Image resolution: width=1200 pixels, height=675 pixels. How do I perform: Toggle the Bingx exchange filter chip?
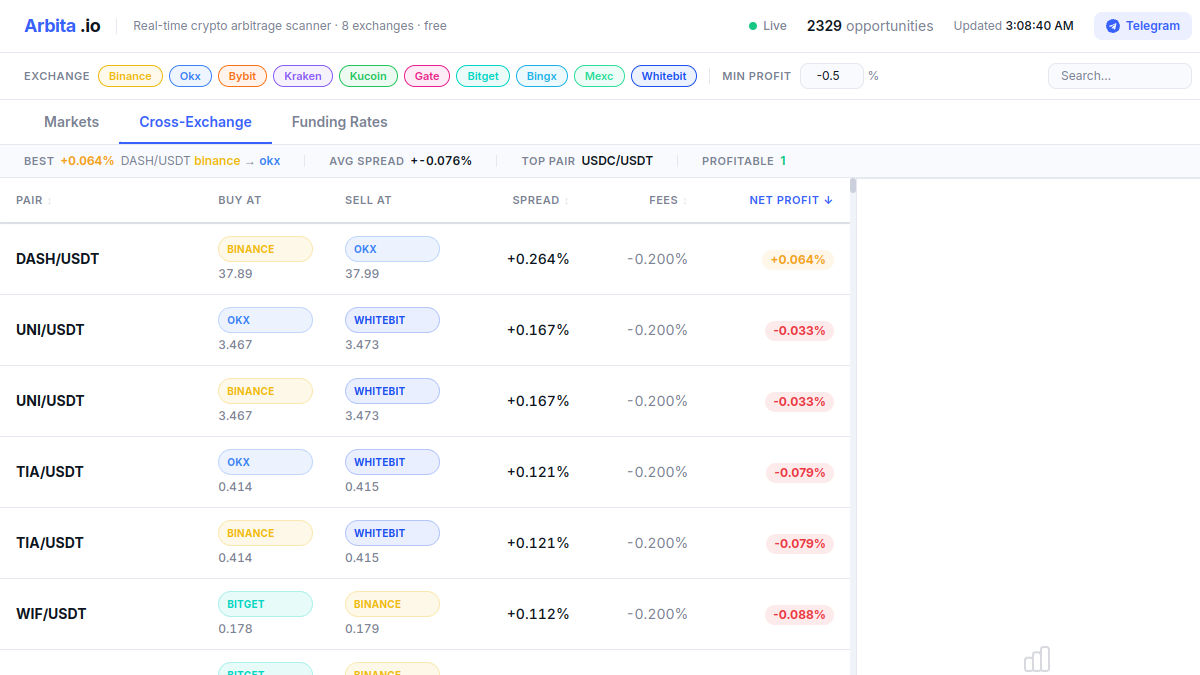point(542,76)
